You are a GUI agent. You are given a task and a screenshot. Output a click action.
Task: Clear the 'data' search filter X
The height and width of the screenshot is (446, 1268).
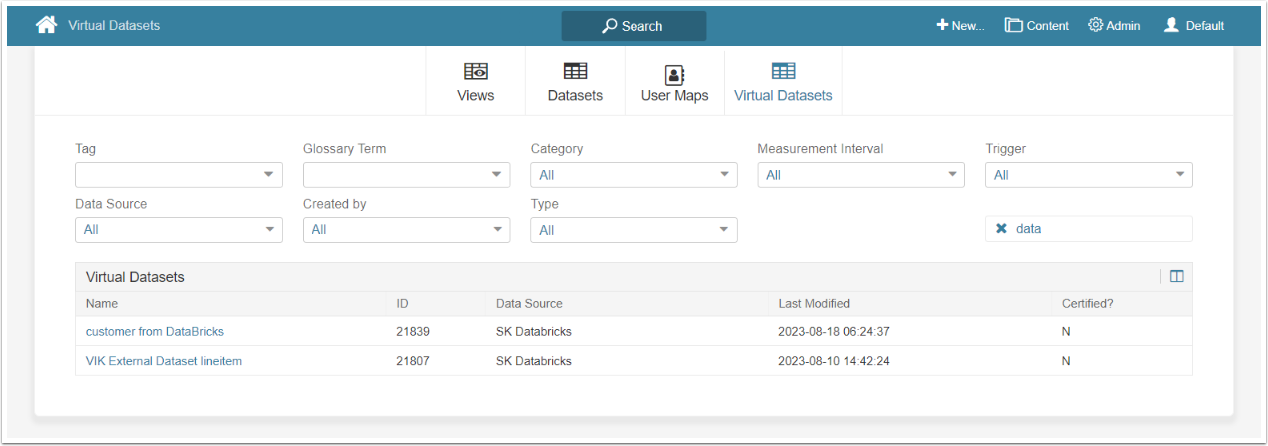coord(1001,229)
